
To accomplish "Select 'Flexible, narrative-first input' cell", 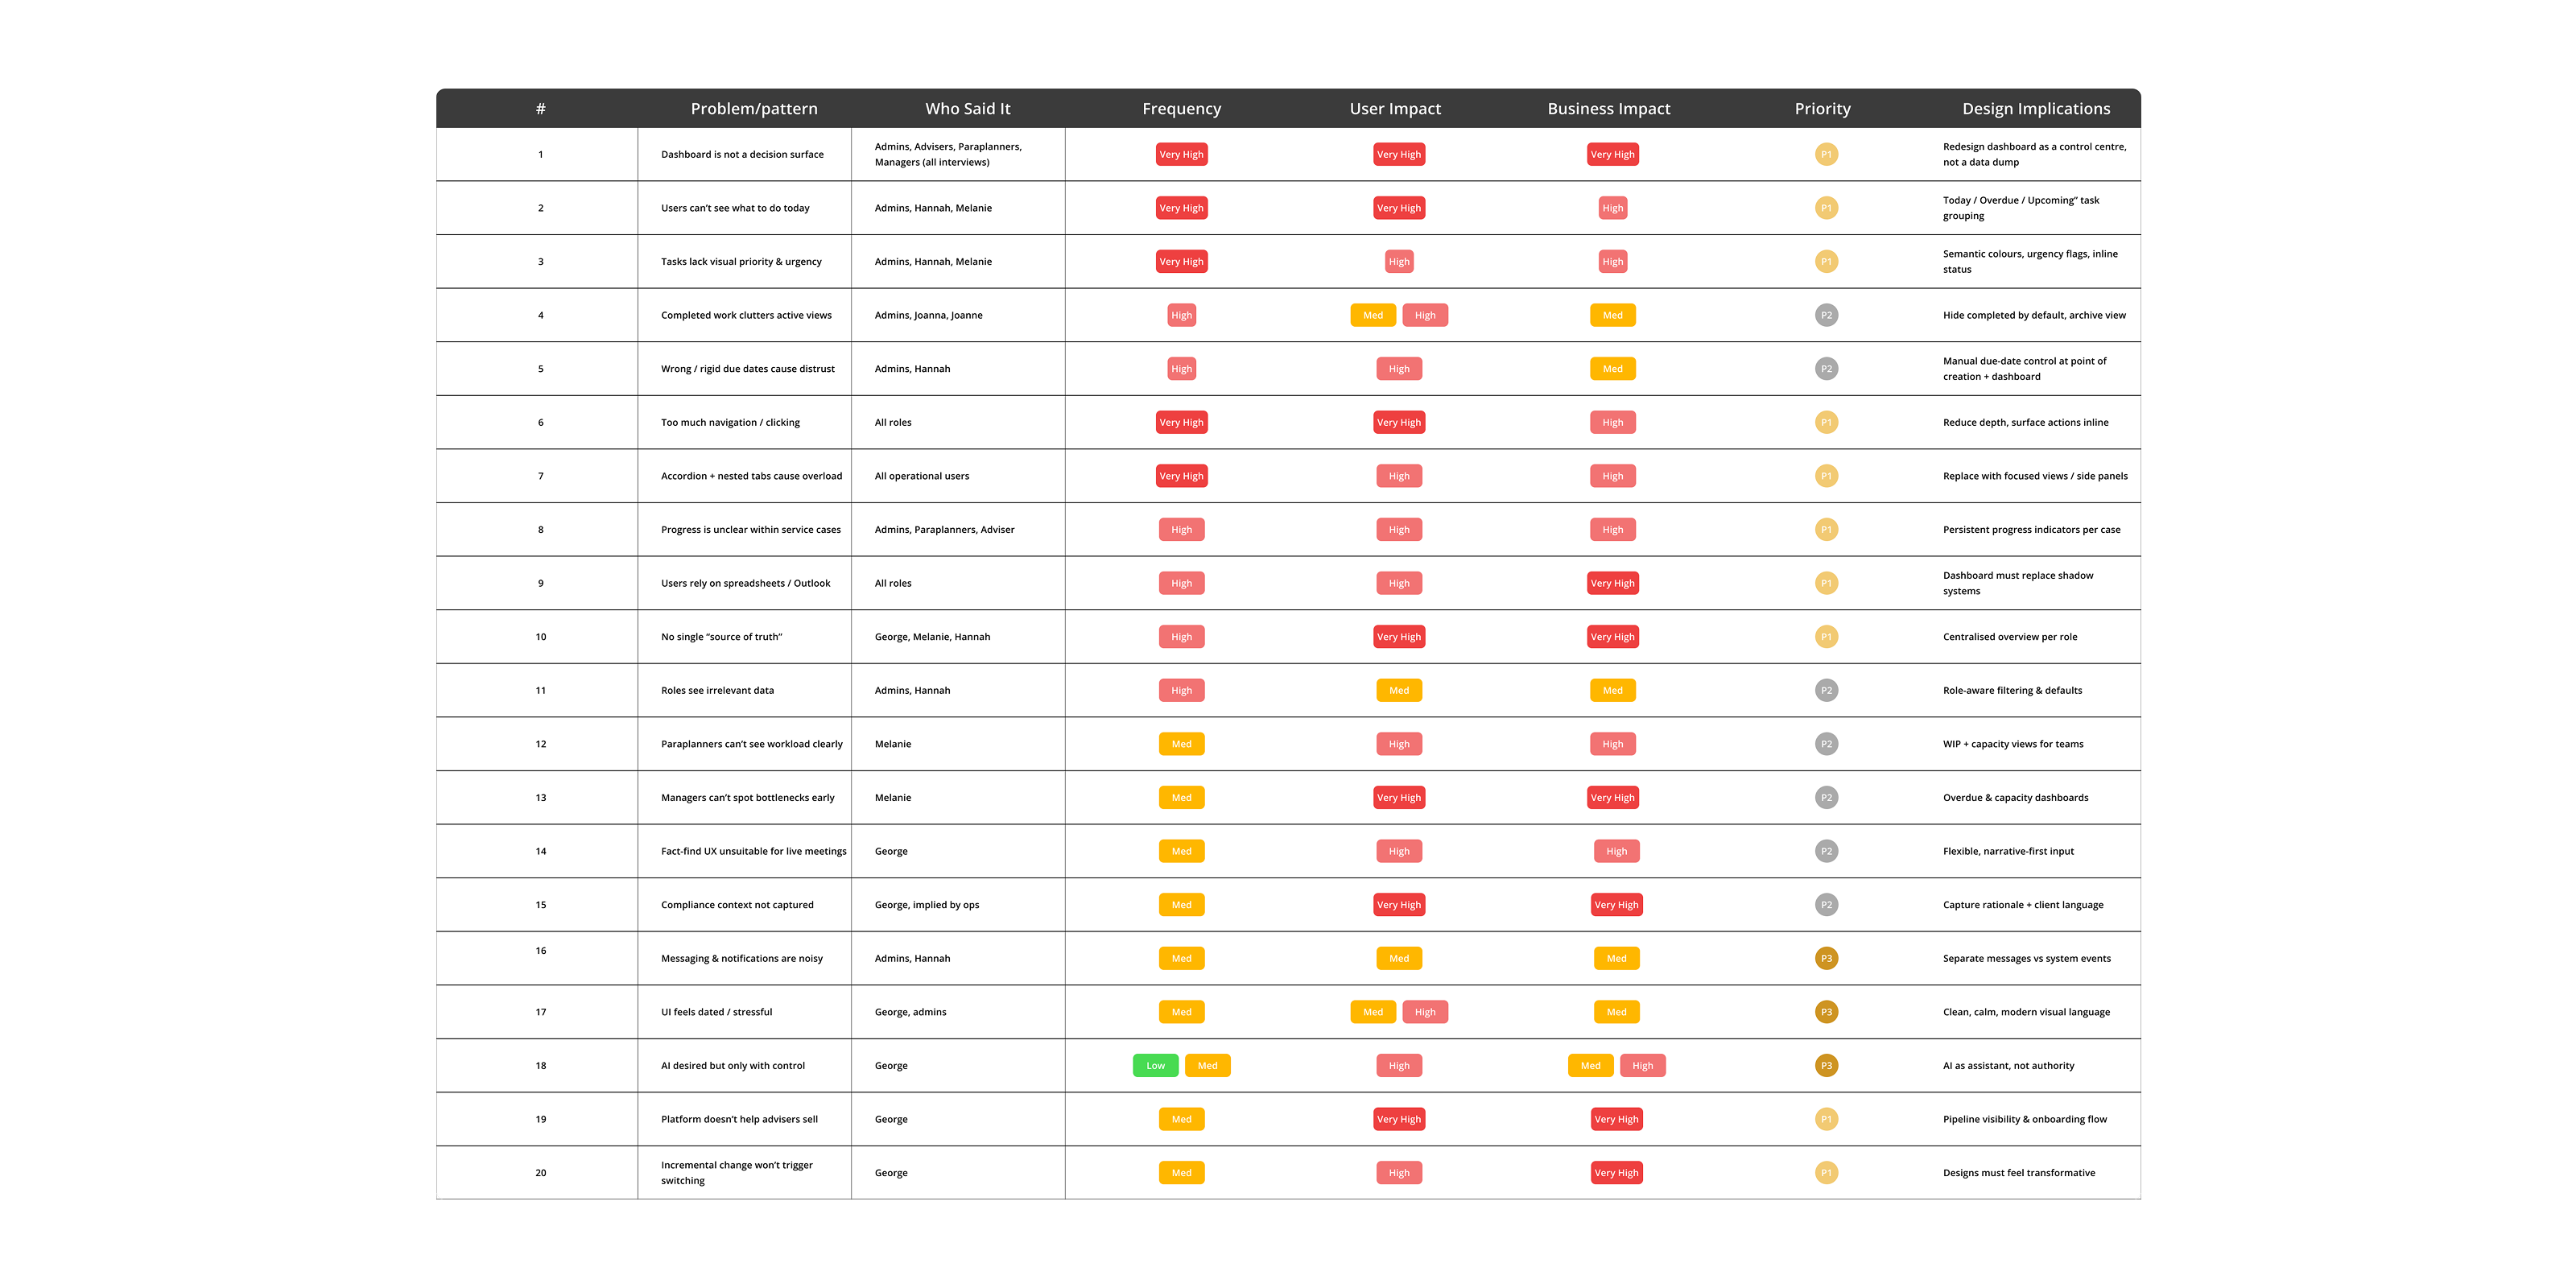I will click(2008, 851).
